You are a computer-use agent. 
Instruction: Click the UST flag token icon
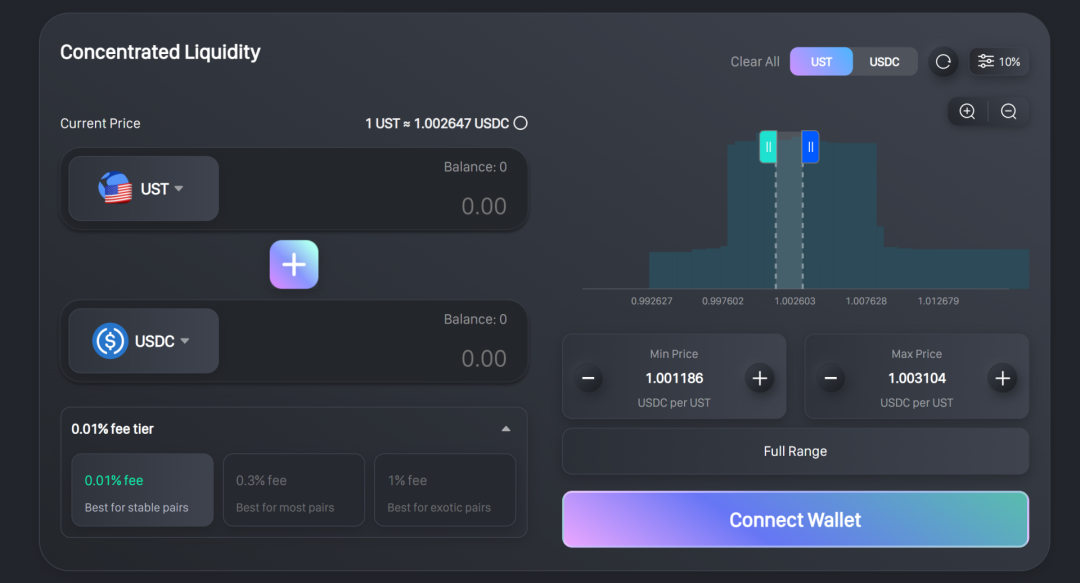tap(115, 188)
